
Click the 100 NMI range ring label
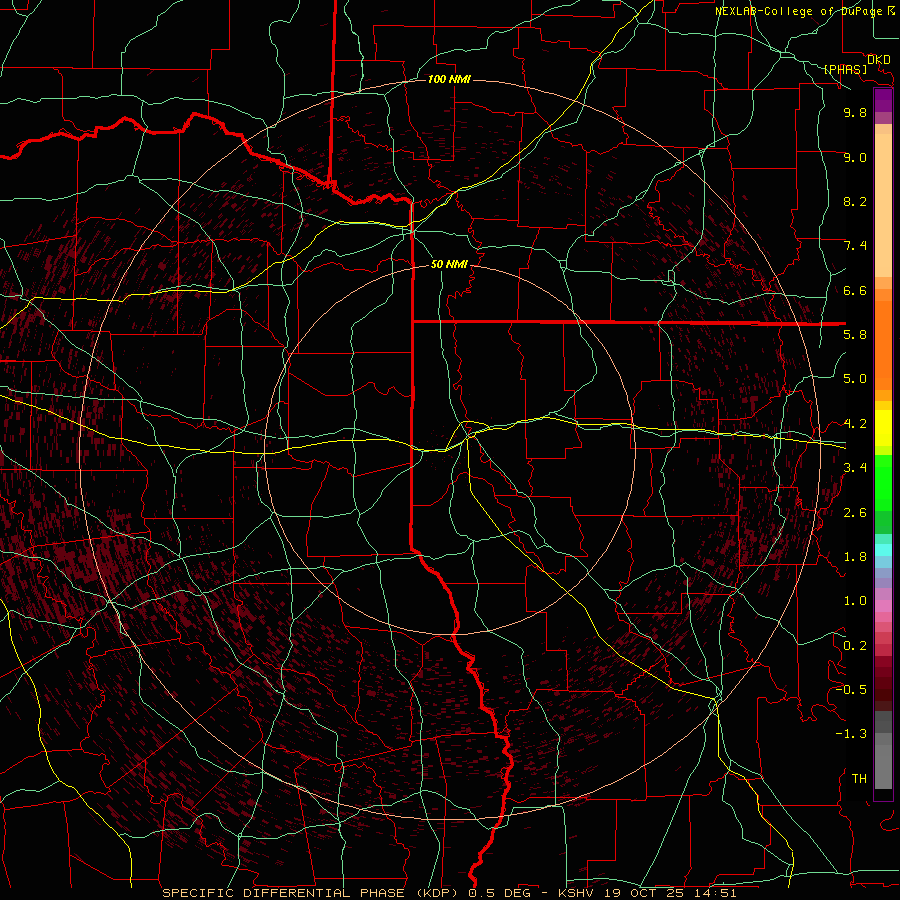(449, 79)
